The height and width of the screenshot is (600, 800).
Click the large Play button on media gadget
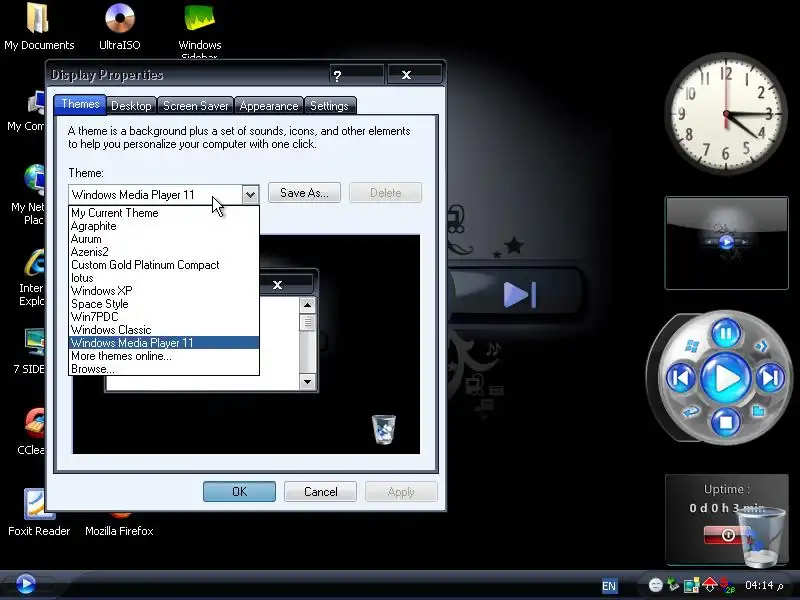[725, 378]
